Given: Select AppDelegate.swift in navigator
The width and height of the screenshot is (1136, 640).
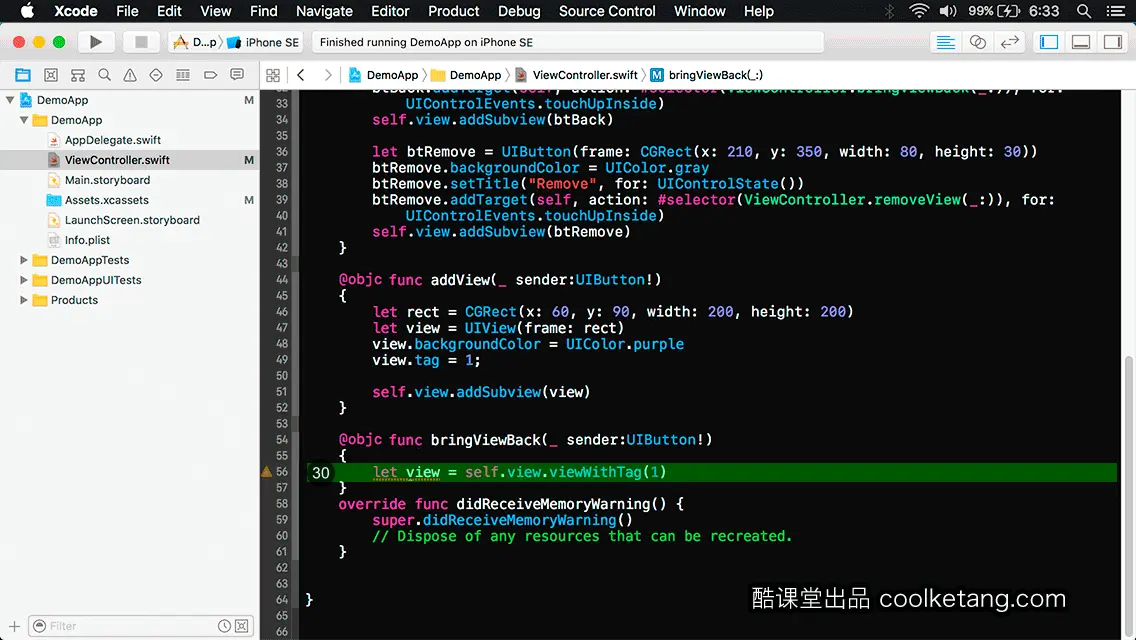Looking at the screenshot, I should click(112, 140).
